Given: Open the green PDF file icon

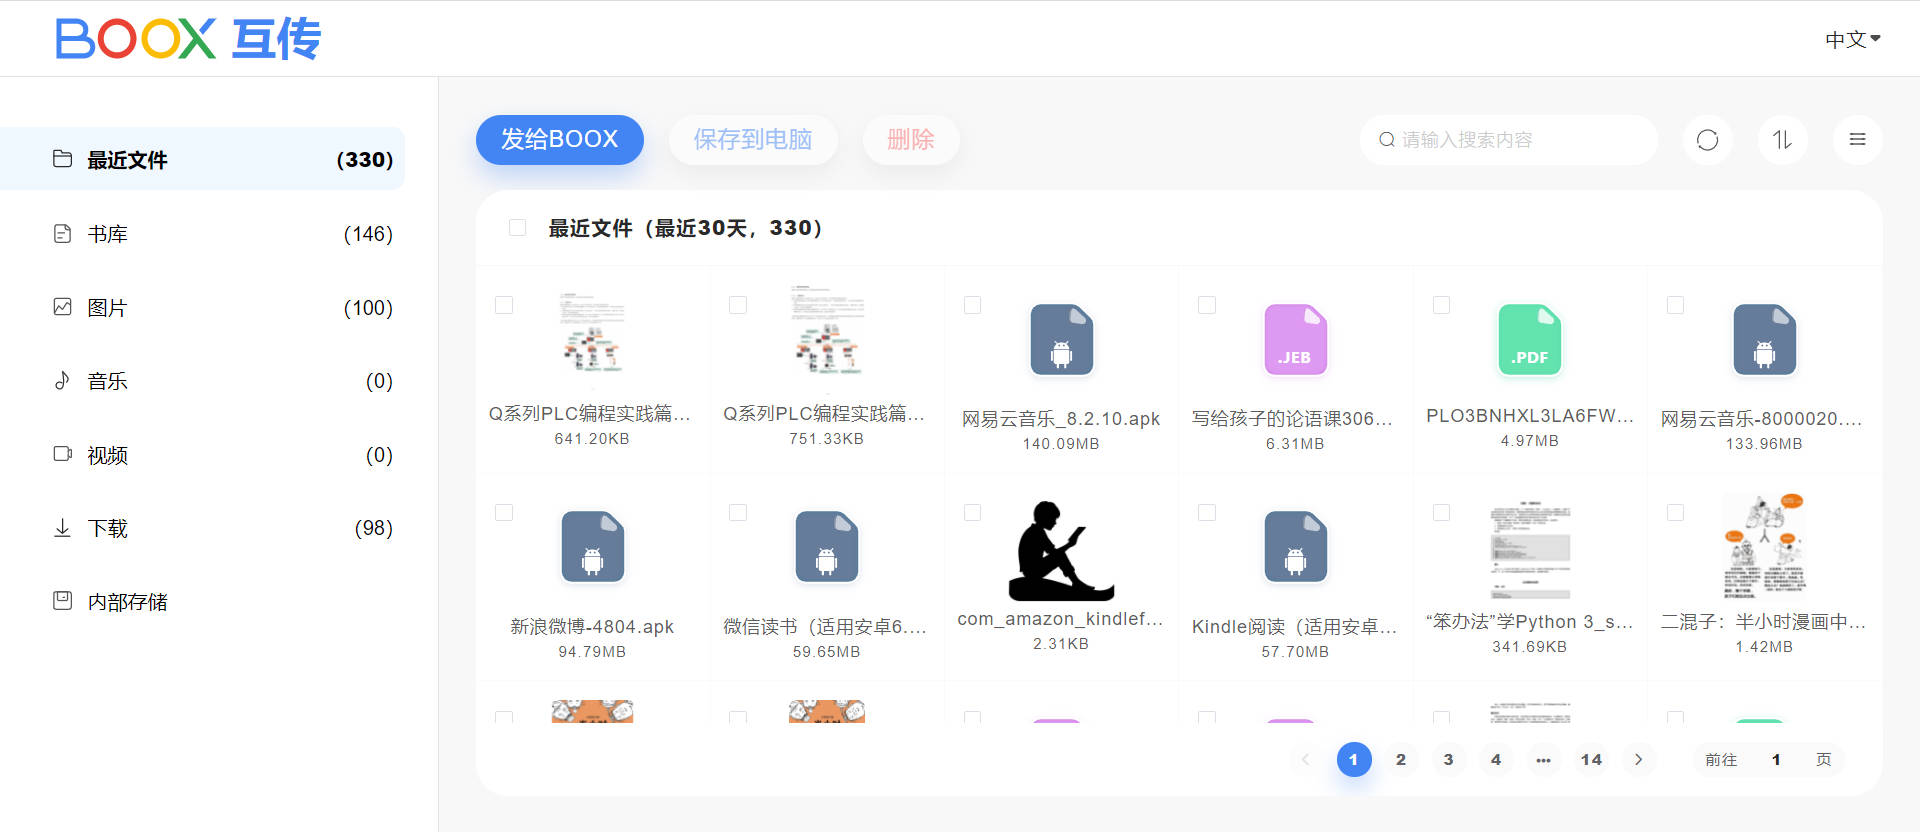Looking at the screenshot, I should click(x=1530, y=340).
